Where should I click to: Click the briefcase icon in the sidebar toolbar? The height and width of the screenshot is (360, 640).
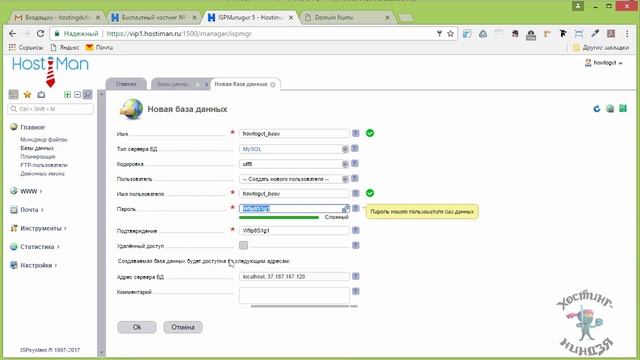click(41, 95)
